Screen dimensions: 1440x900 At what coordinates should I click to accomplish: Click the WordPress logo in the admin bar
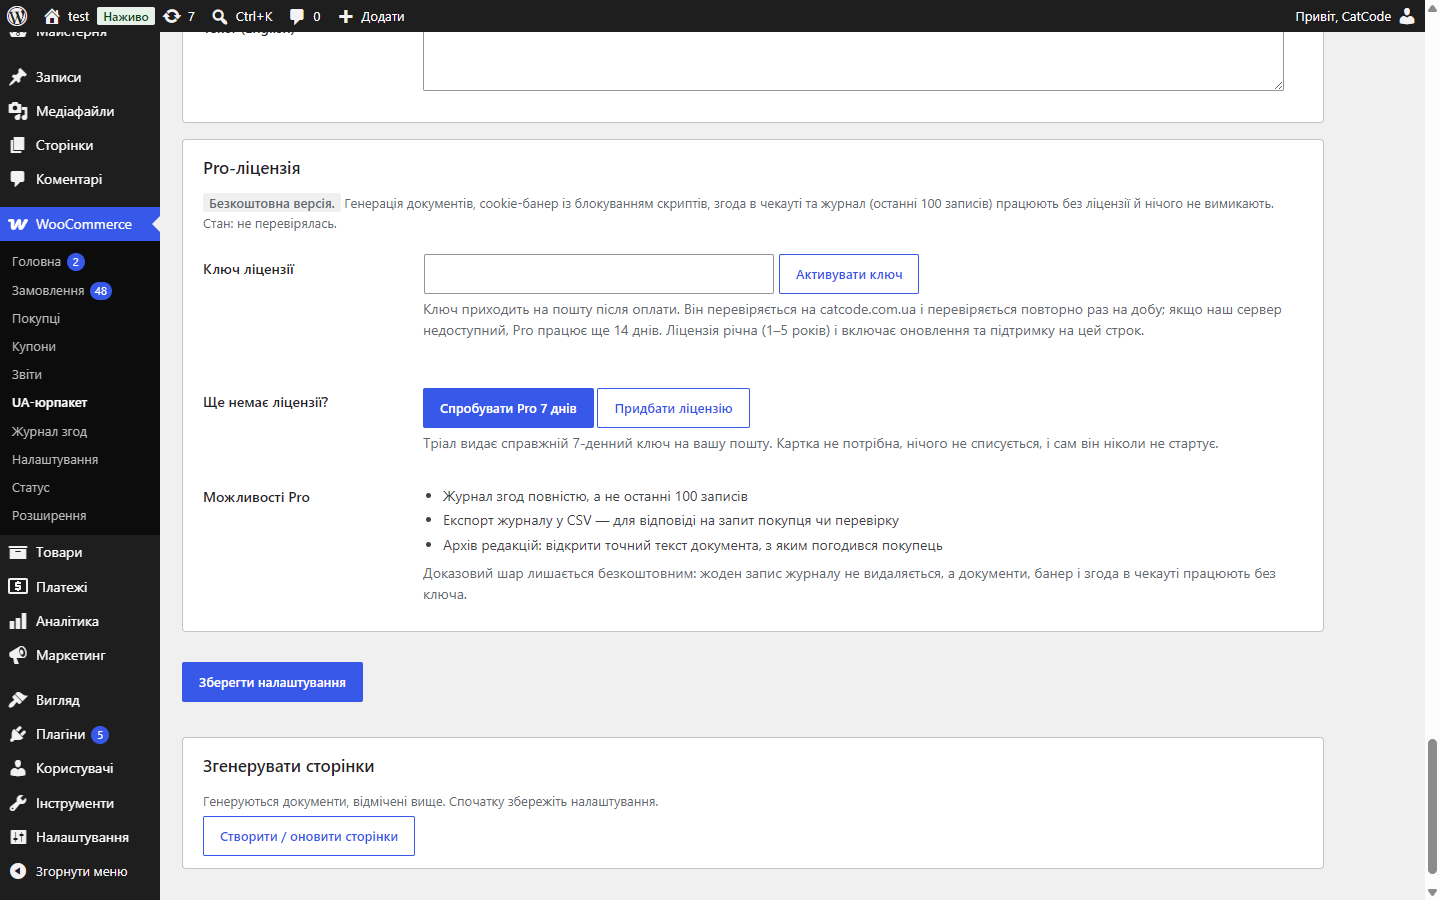(17, 16)
